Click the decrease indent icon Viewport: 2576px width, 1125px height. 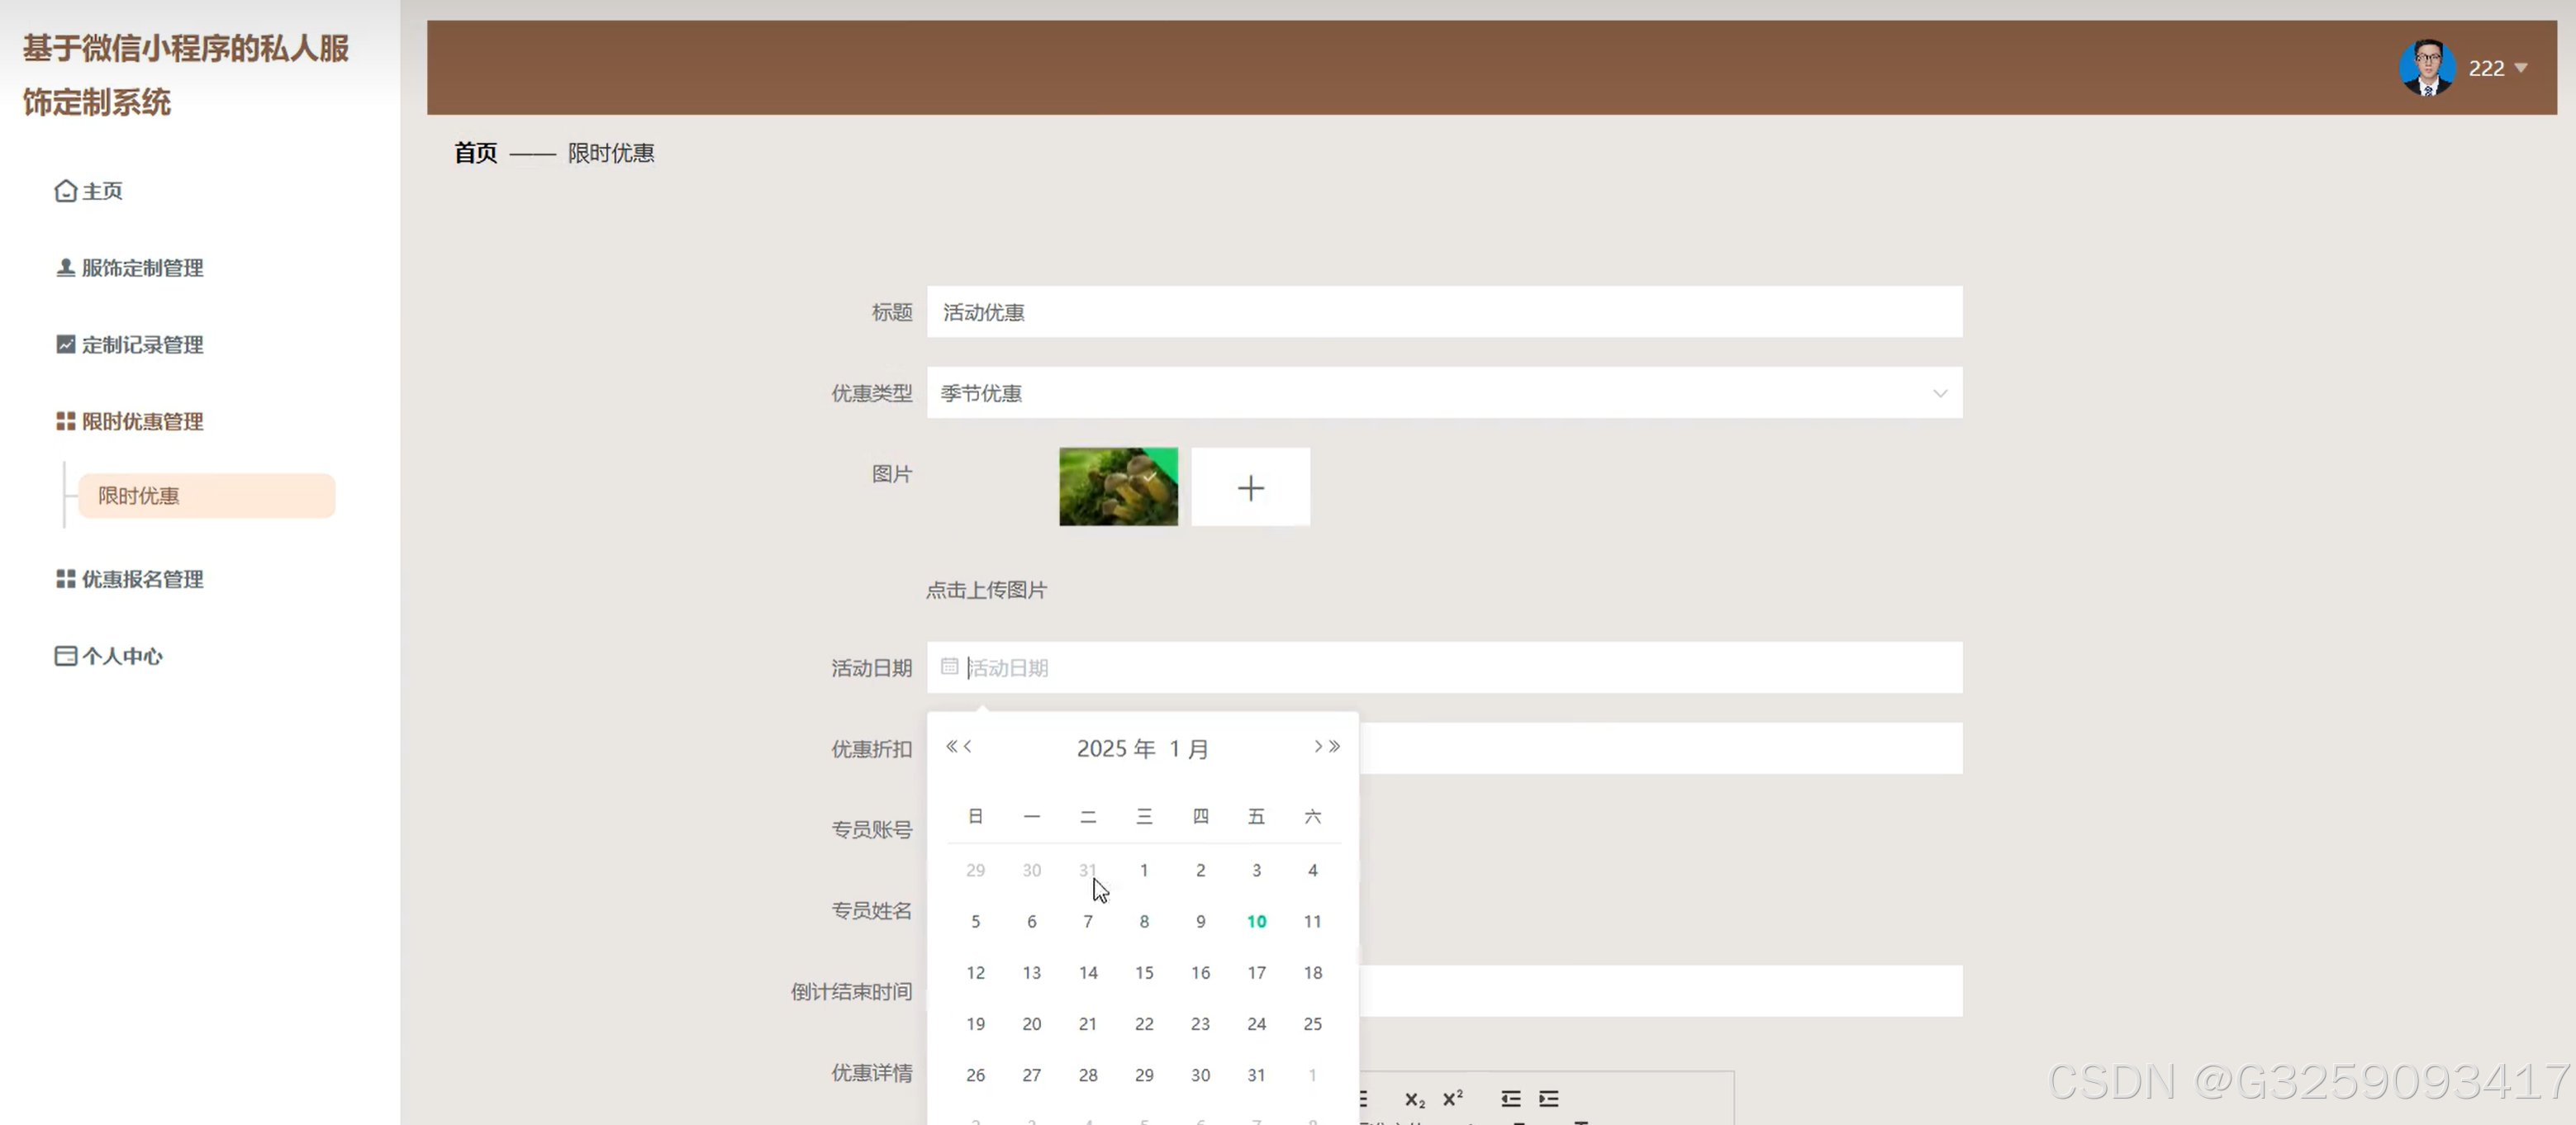click(1510, 1099)
